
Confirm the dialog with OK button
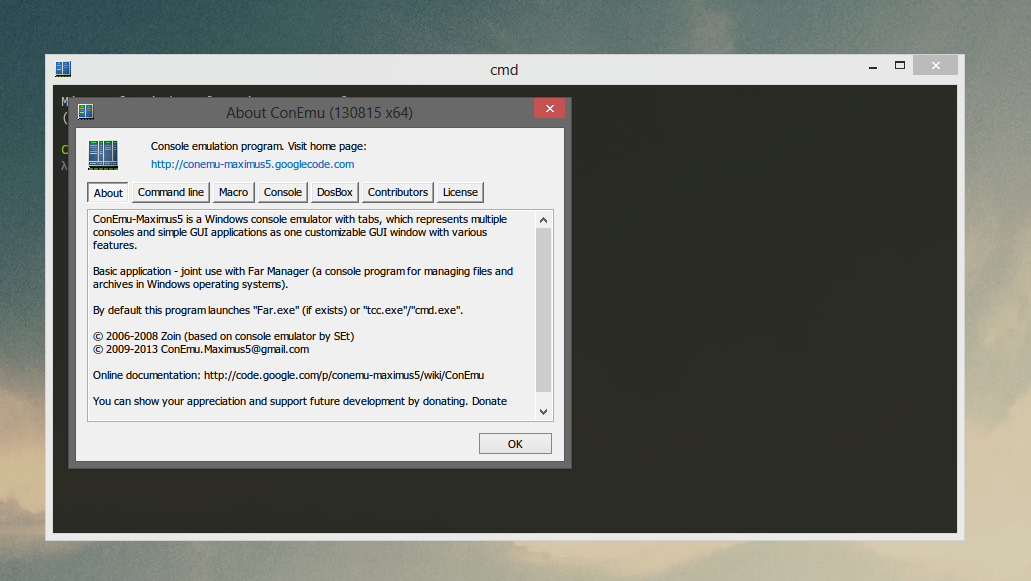(516, 444)
